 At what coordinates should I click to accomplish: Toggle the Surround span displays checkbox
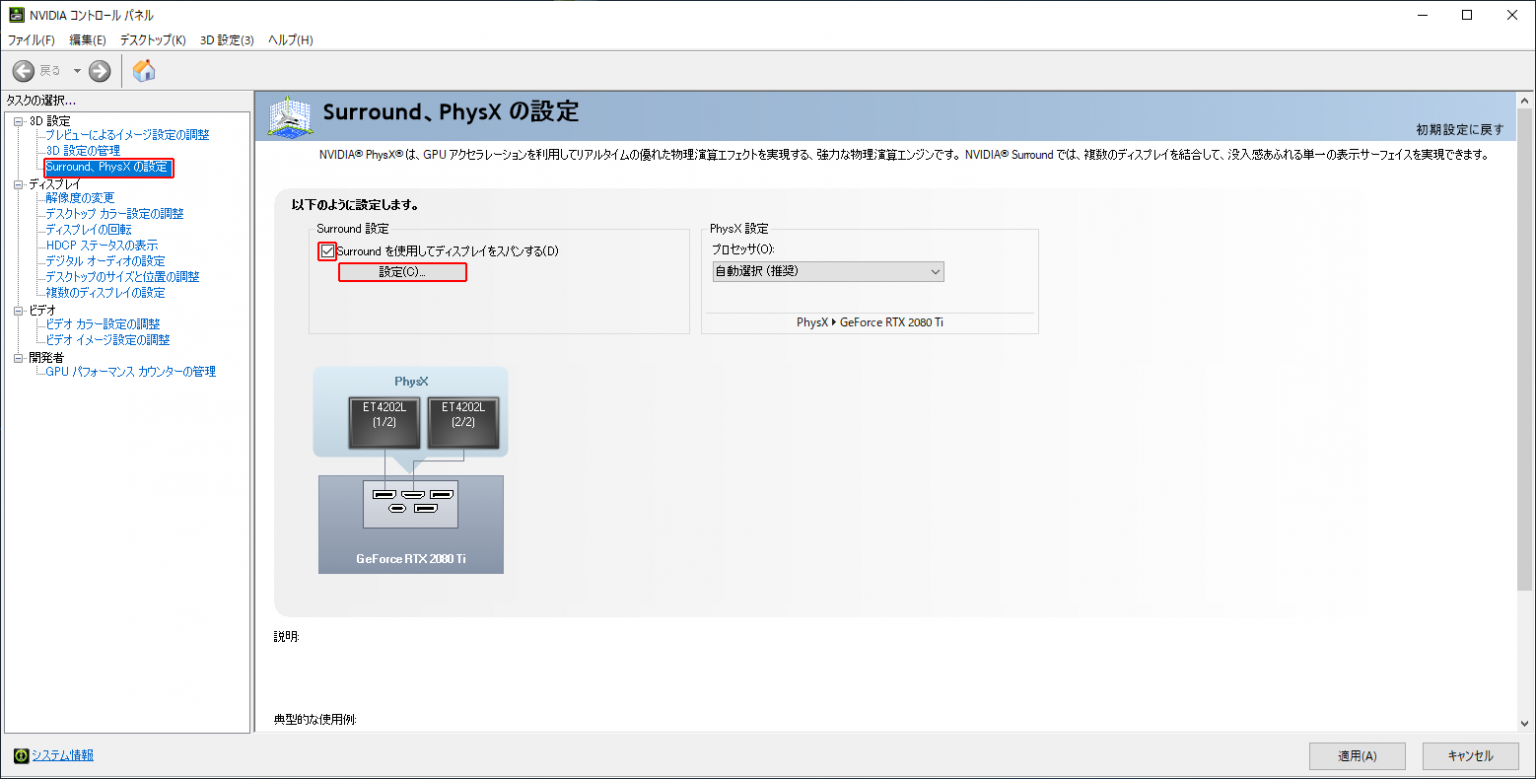[327, 251]
